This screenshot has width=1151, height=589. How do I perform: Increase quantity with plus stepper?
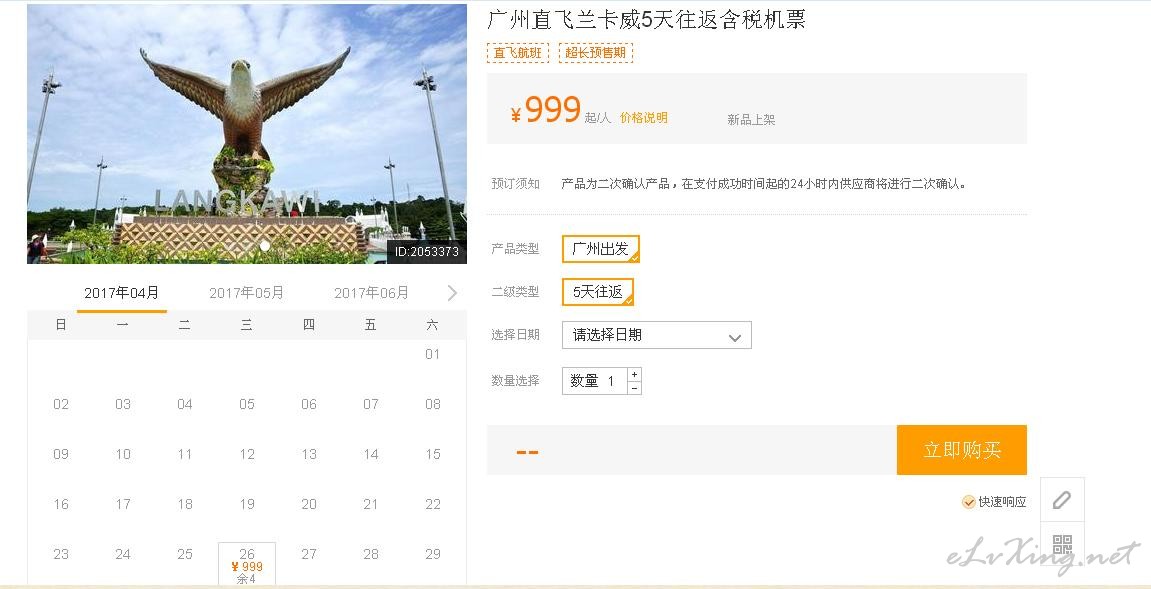(x=634, y=375)
